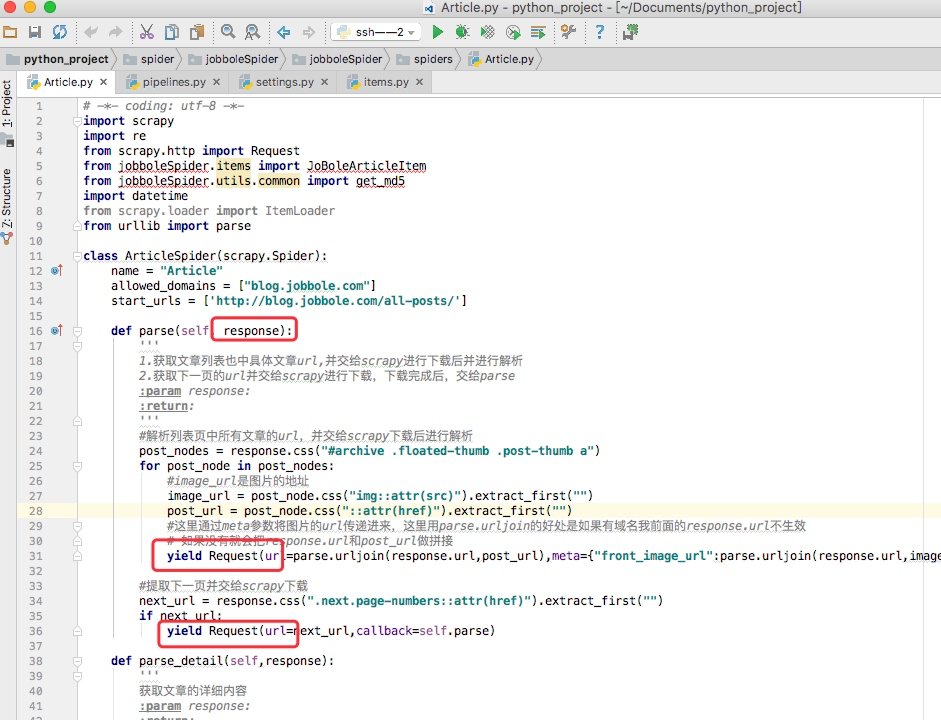This screenshot has height=720, width=941.
Task: Click the Save All floppy icon
Action: pos(35,32)
